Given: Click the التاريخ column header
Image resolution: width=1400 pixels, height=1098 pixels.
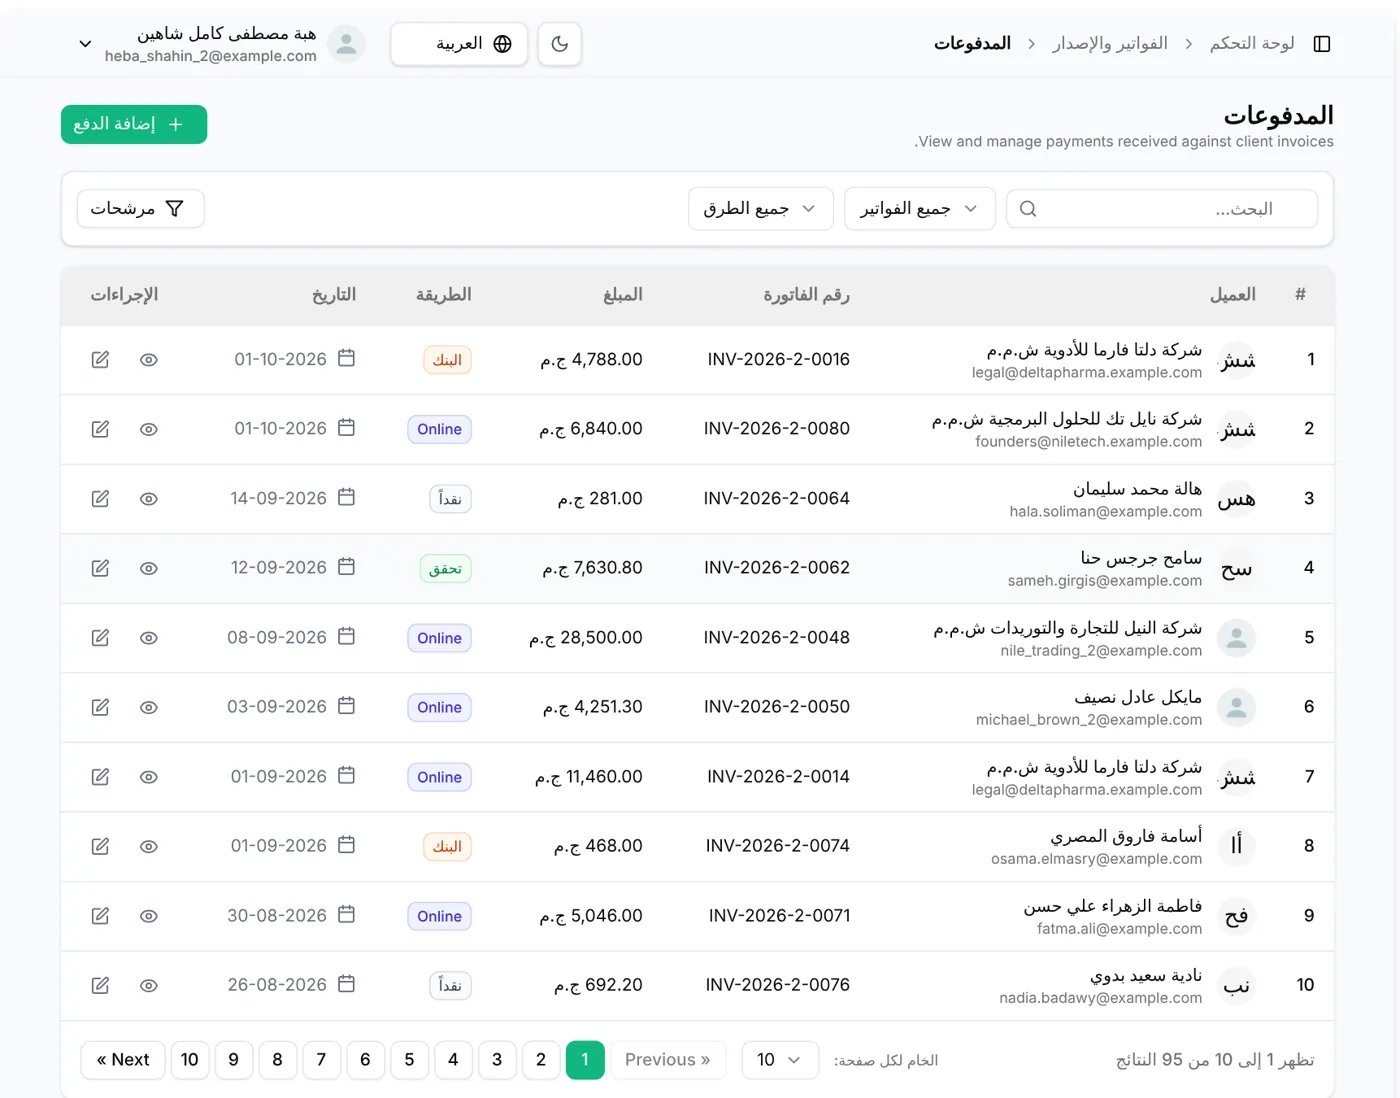Looking at the screenshot, I should pyautogui.click(x=334, y=295).
